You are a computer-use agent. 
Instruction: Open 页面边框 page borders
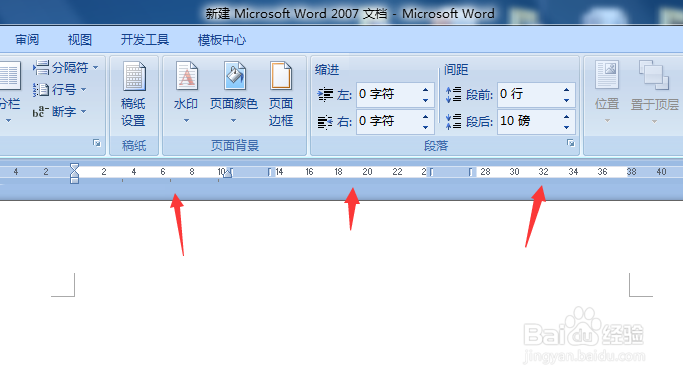tap(281, 95)
